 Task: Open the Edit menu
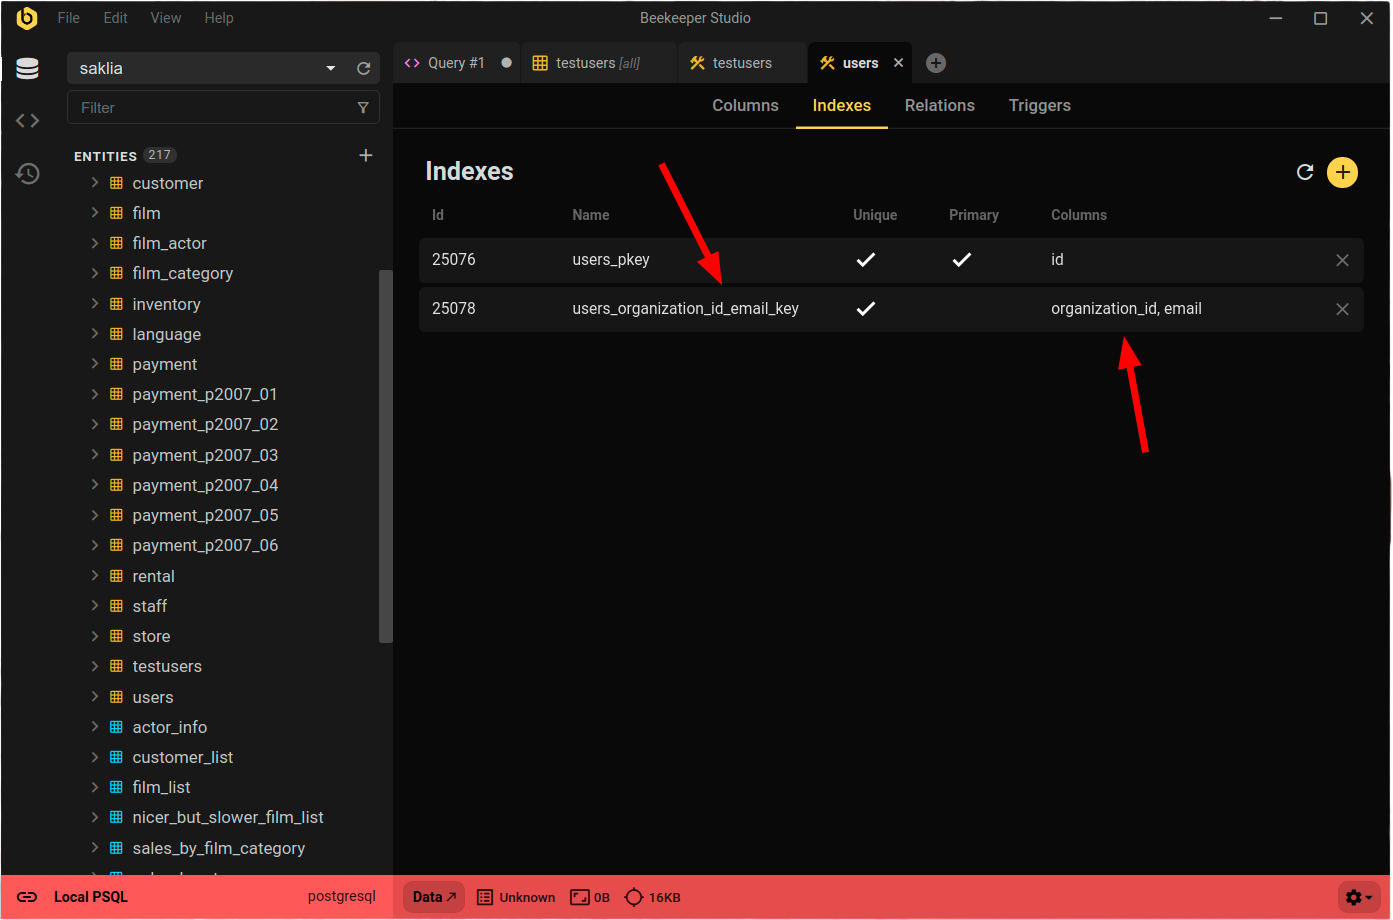click(115, 18)
